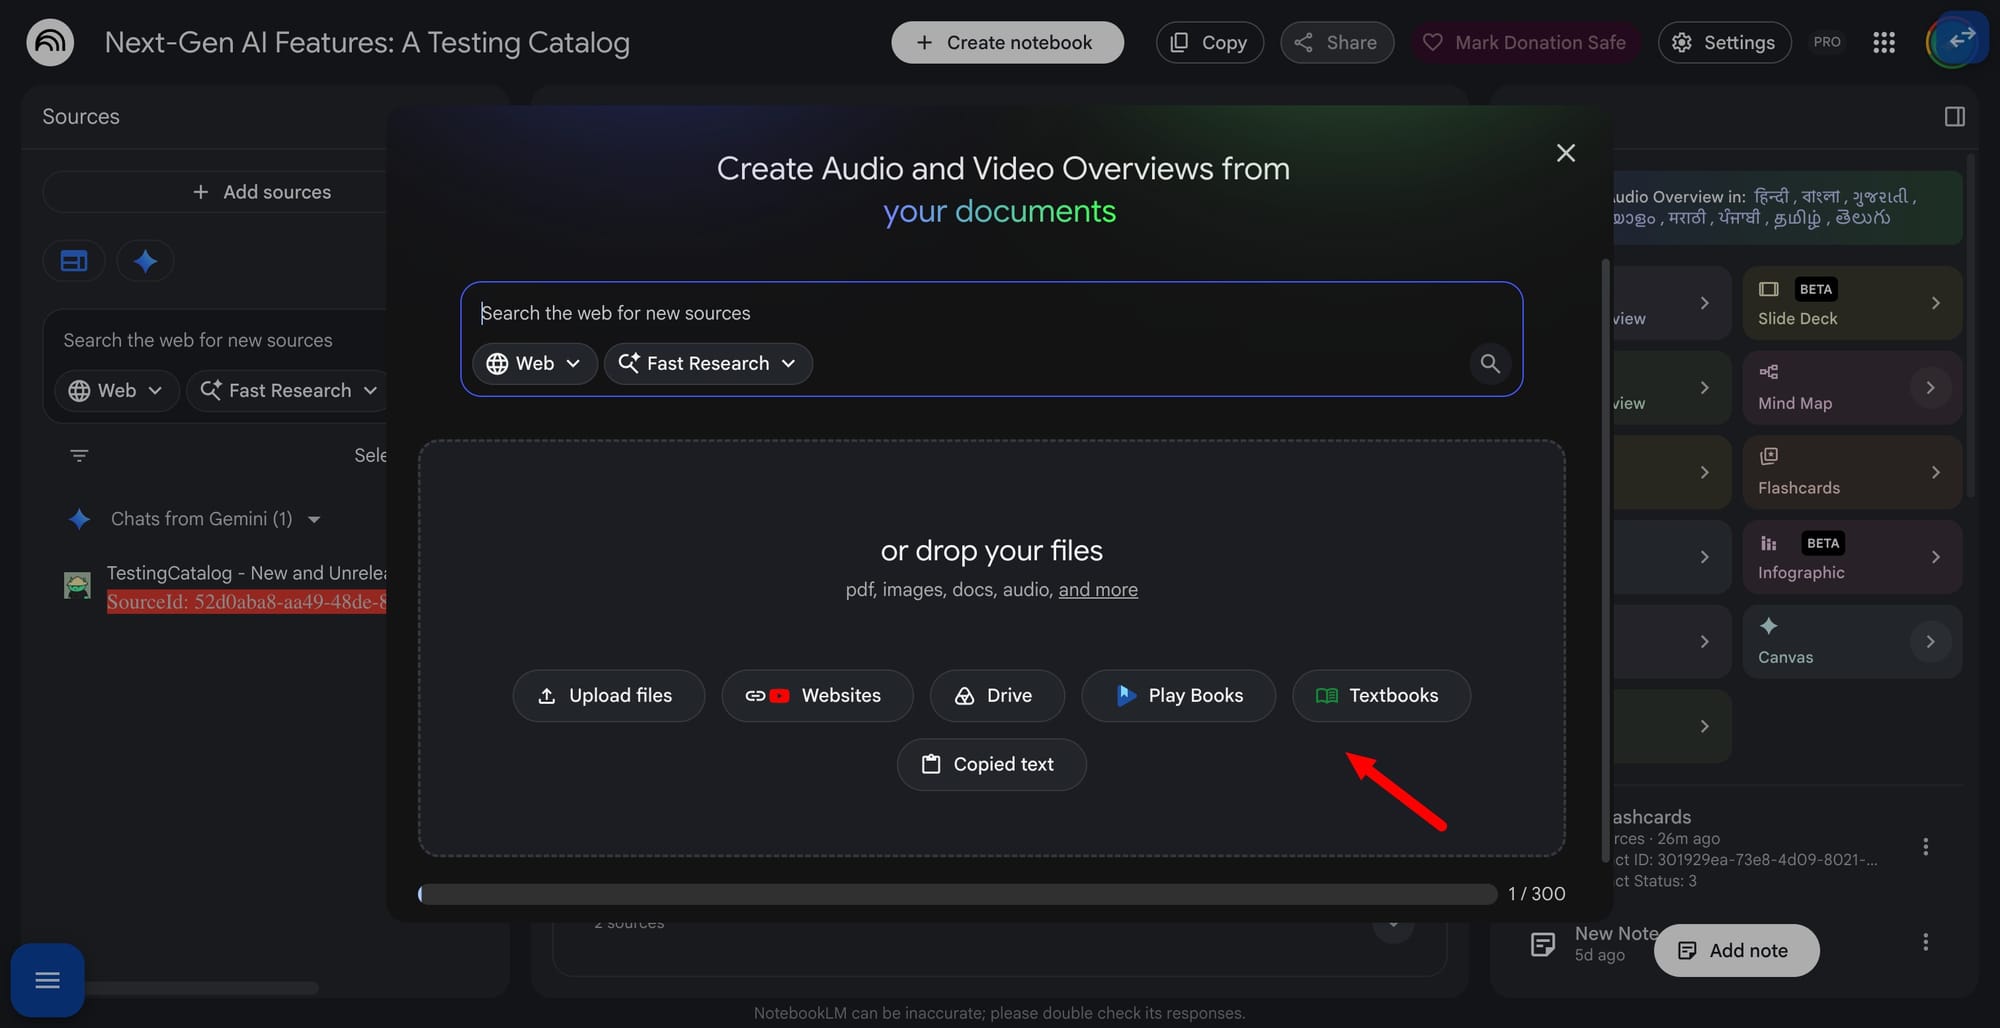Click the Copied text button
Screen dimensions: 2000x1028
[x=991, y=765]
